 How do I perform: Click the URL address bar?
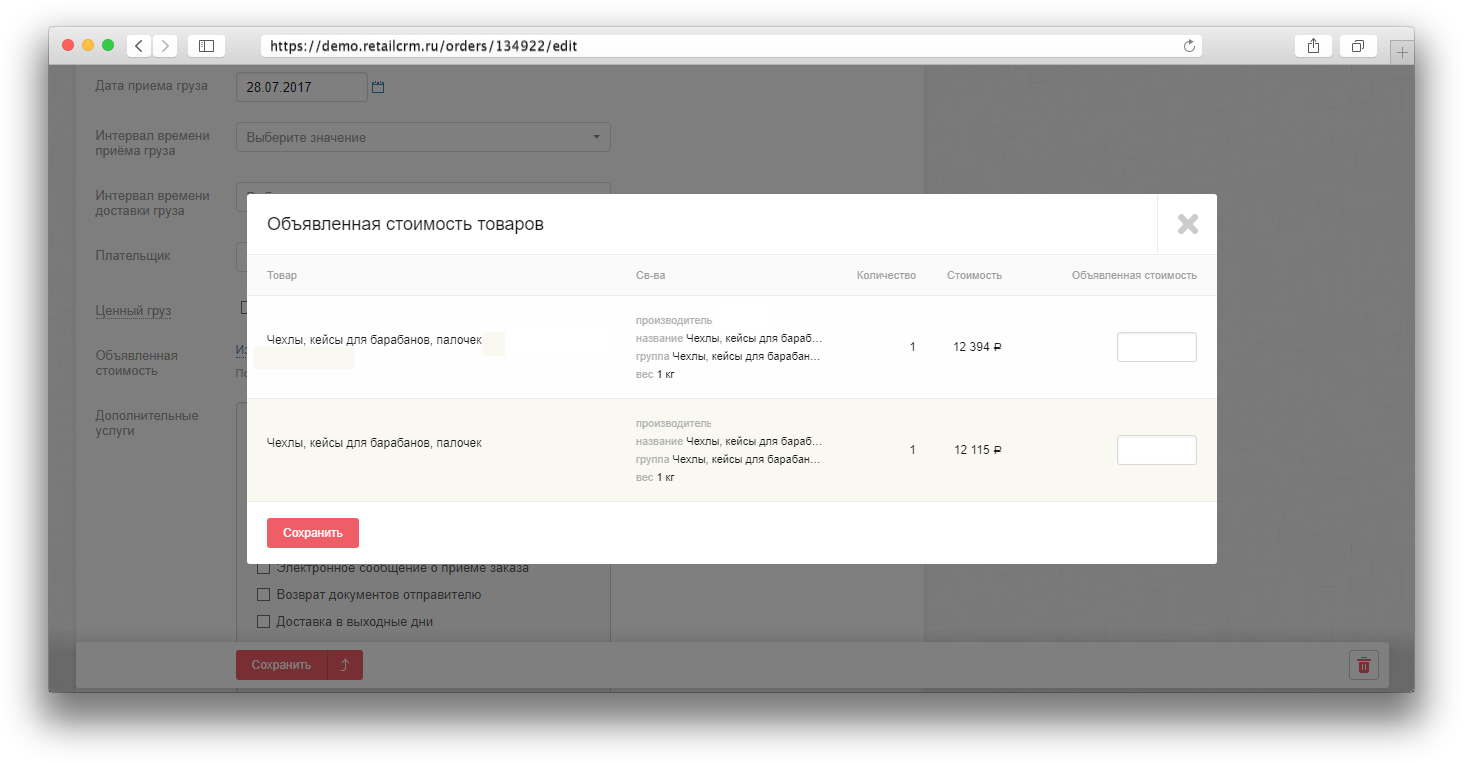pyautogui.click(x=720, y=46)
